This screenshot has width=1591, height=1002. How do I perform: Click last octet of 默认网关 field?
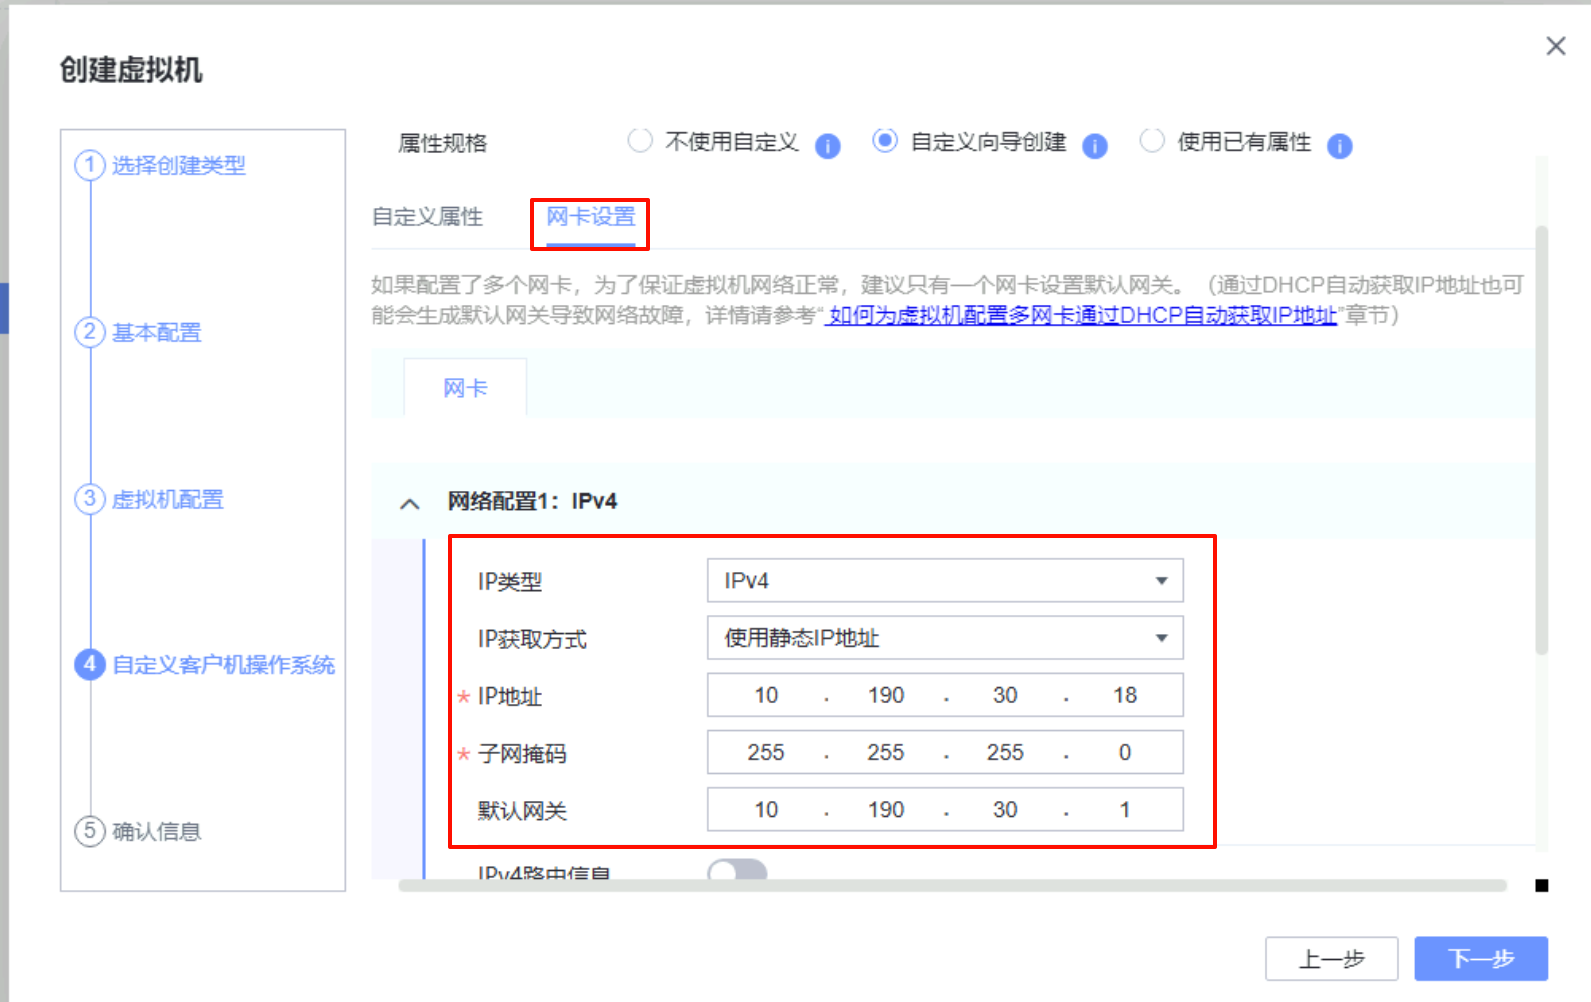click(x=1124, y=810)
